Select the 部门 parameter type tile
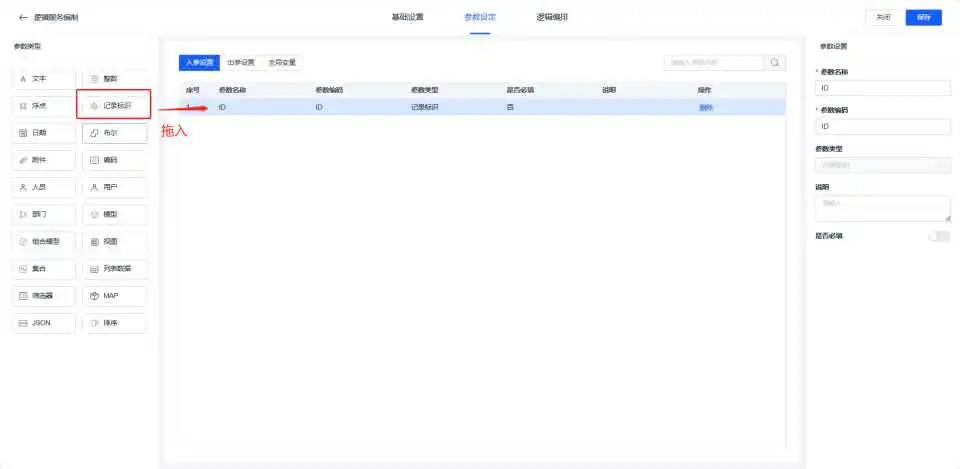960x469 pixels. (43, 214)
